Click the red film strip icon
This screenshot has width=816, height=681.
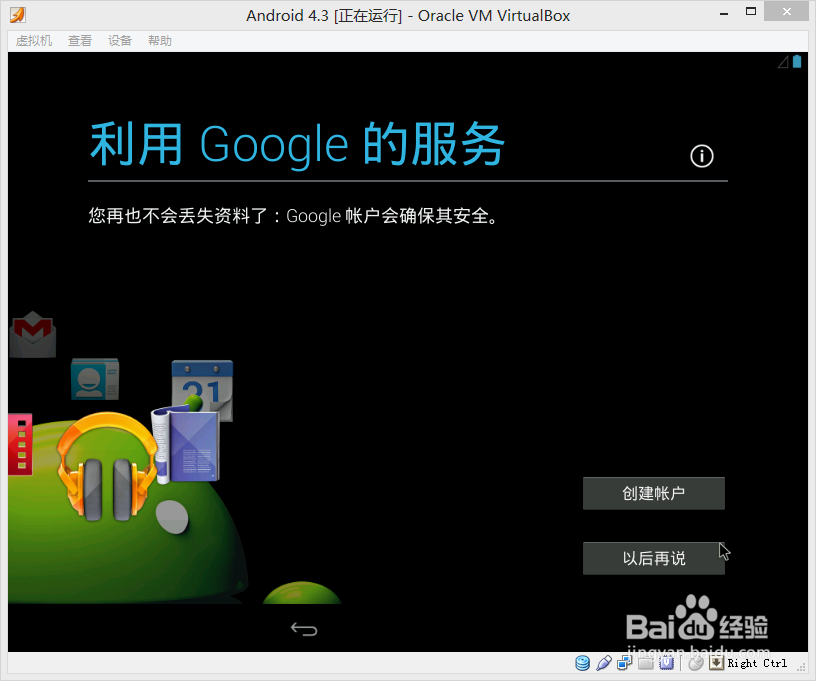click(x=20, y=444)
